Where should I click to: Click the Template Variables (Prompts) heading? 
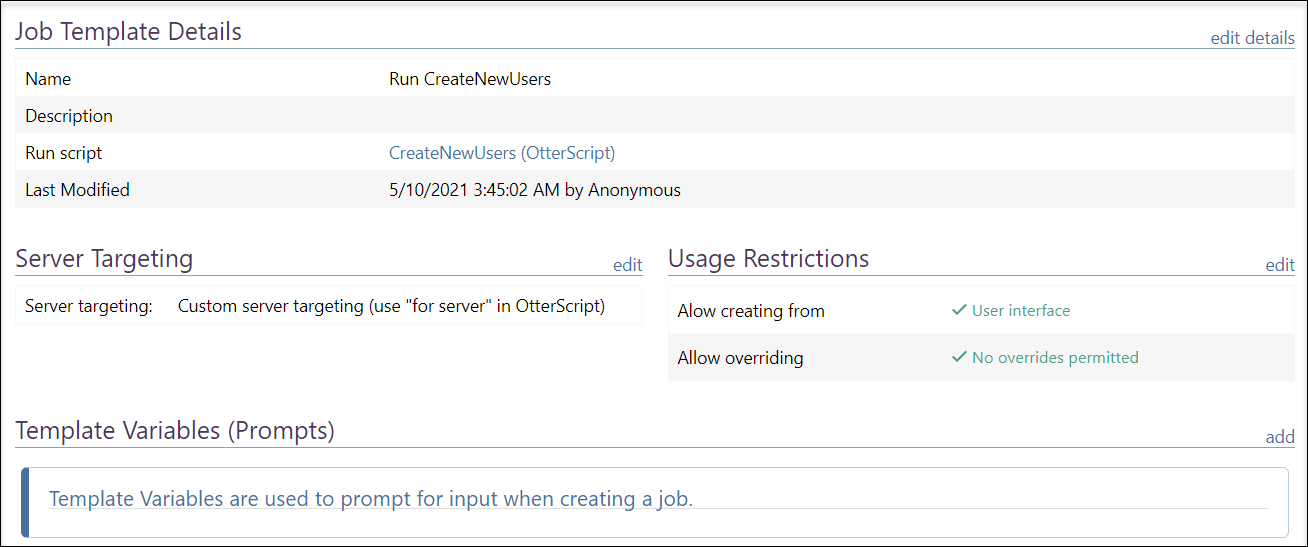(x=175, y=431)
